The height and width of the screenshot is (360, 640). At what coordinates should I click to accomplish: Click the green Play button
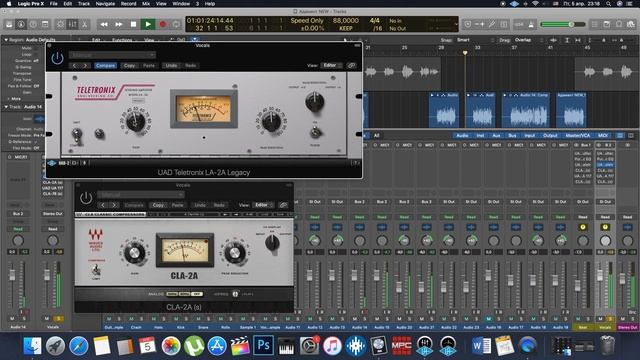tap(148, 24)
